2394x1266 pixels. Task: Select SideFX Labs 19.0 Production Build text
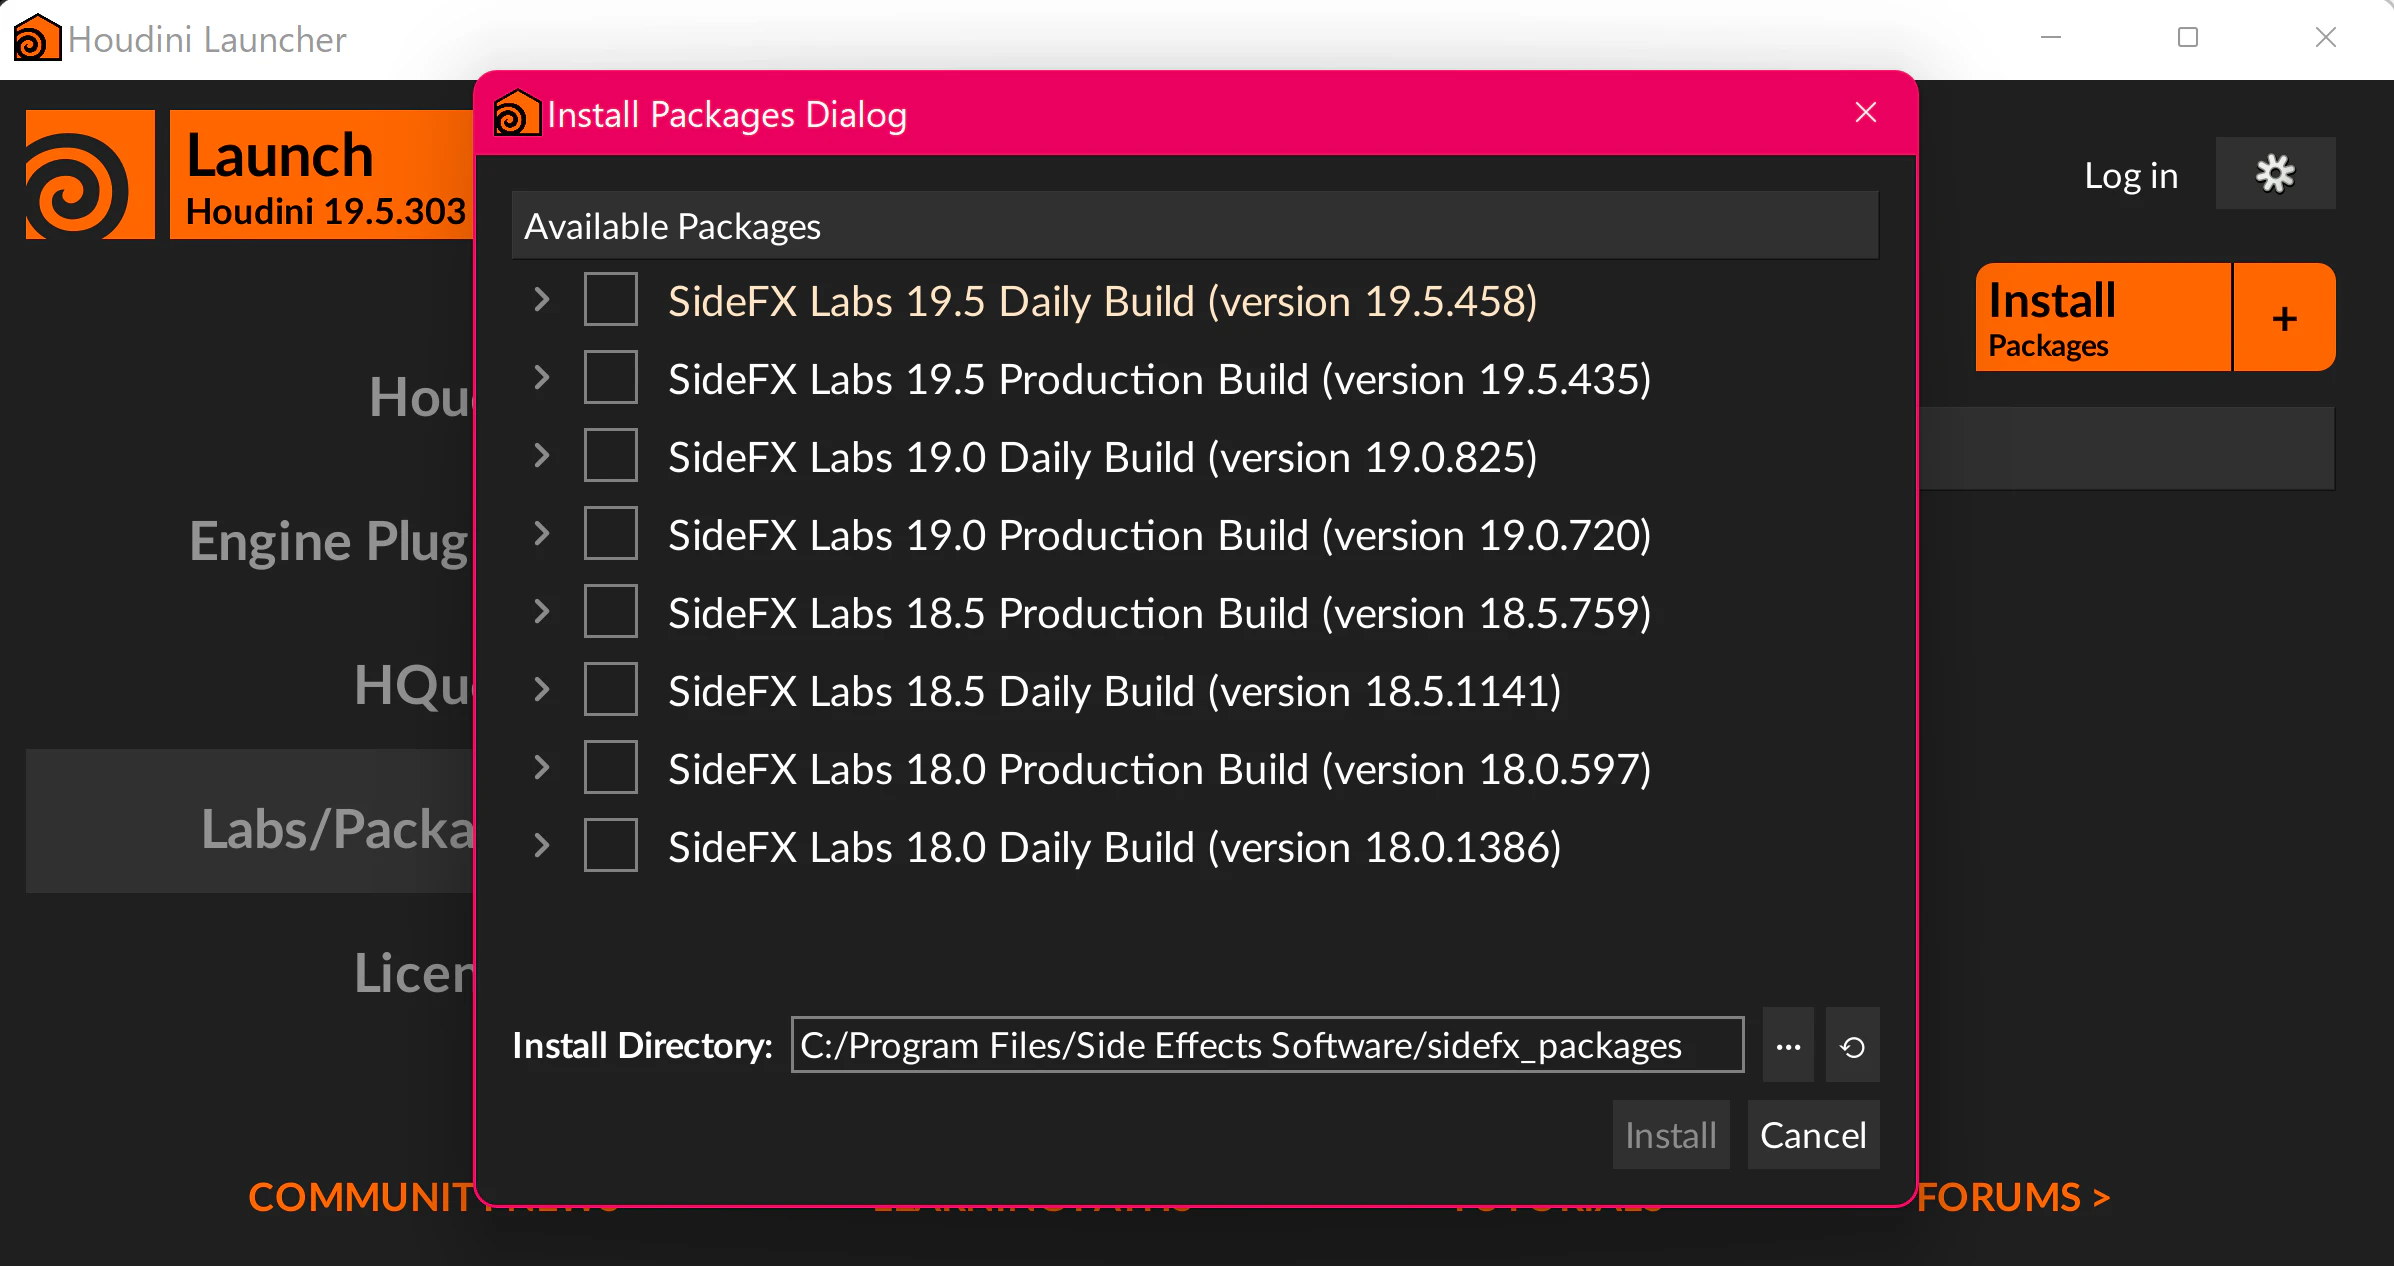[x=1159, y=535]
